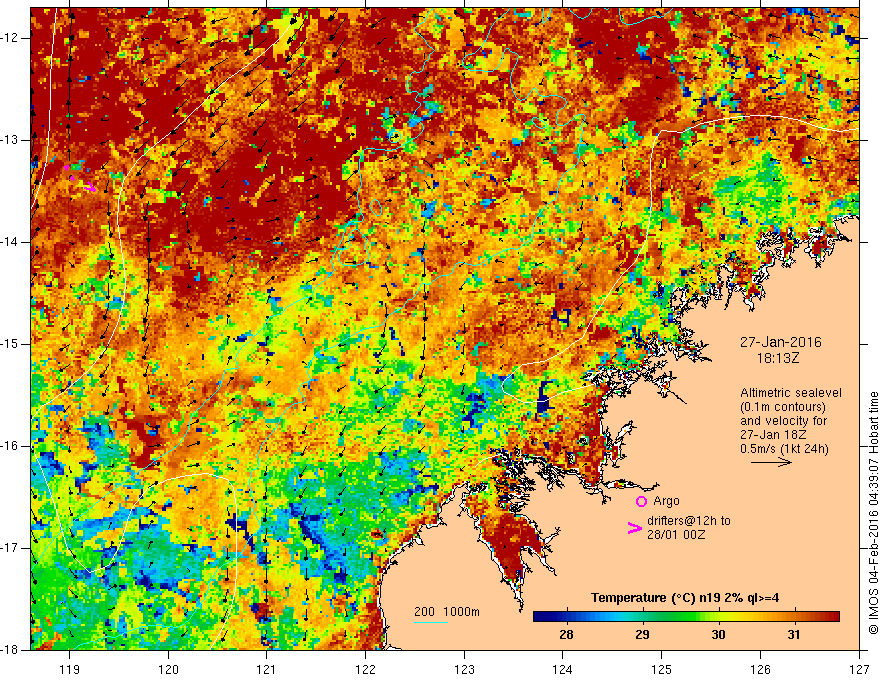Click the '27-Jan 18Z' text
Screen dimensions: 880x680
pyautogui.click(x=772, y=435)
